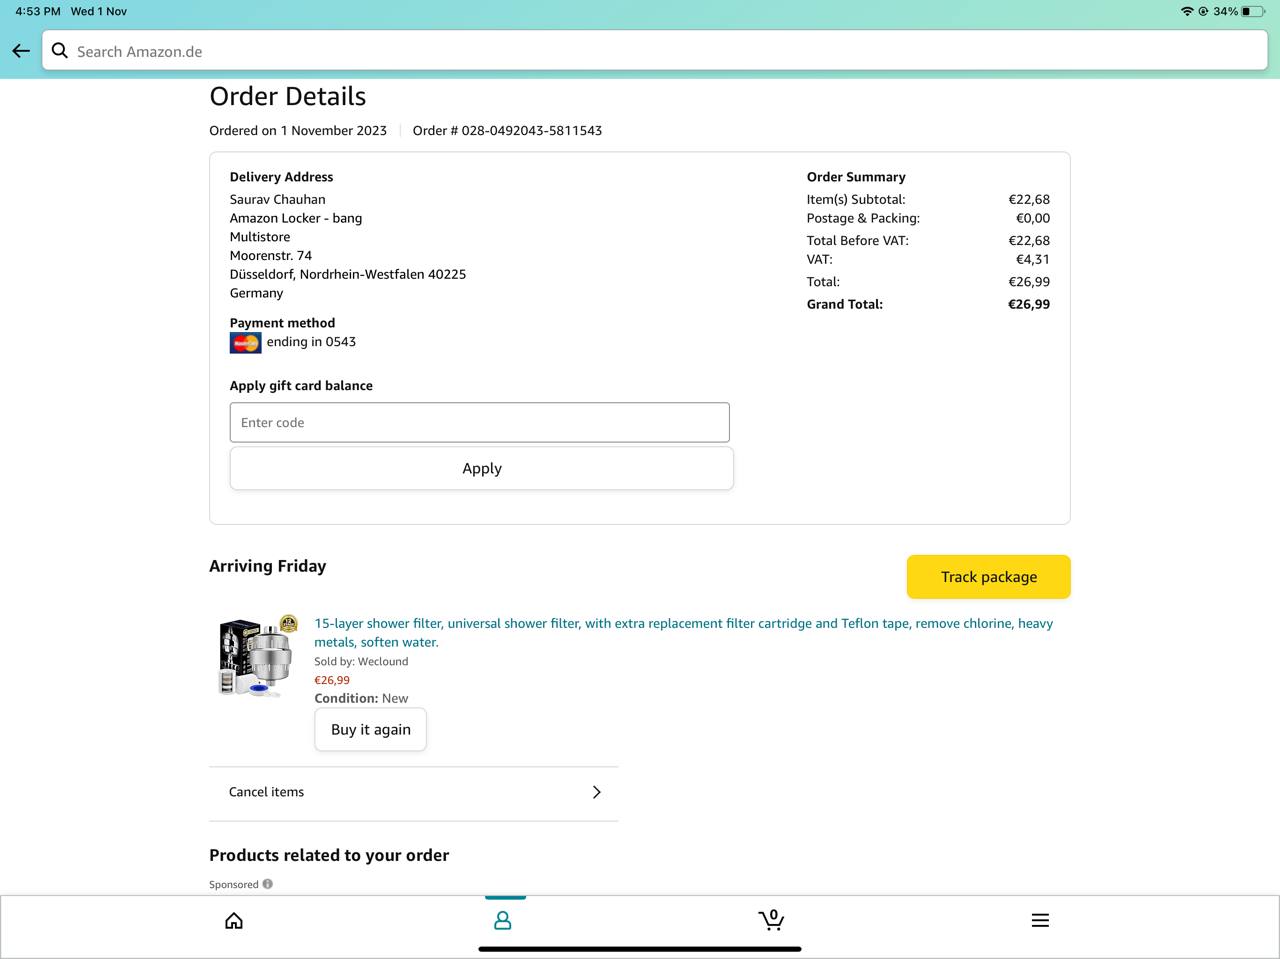Click the Sponsored info icon

268,884
